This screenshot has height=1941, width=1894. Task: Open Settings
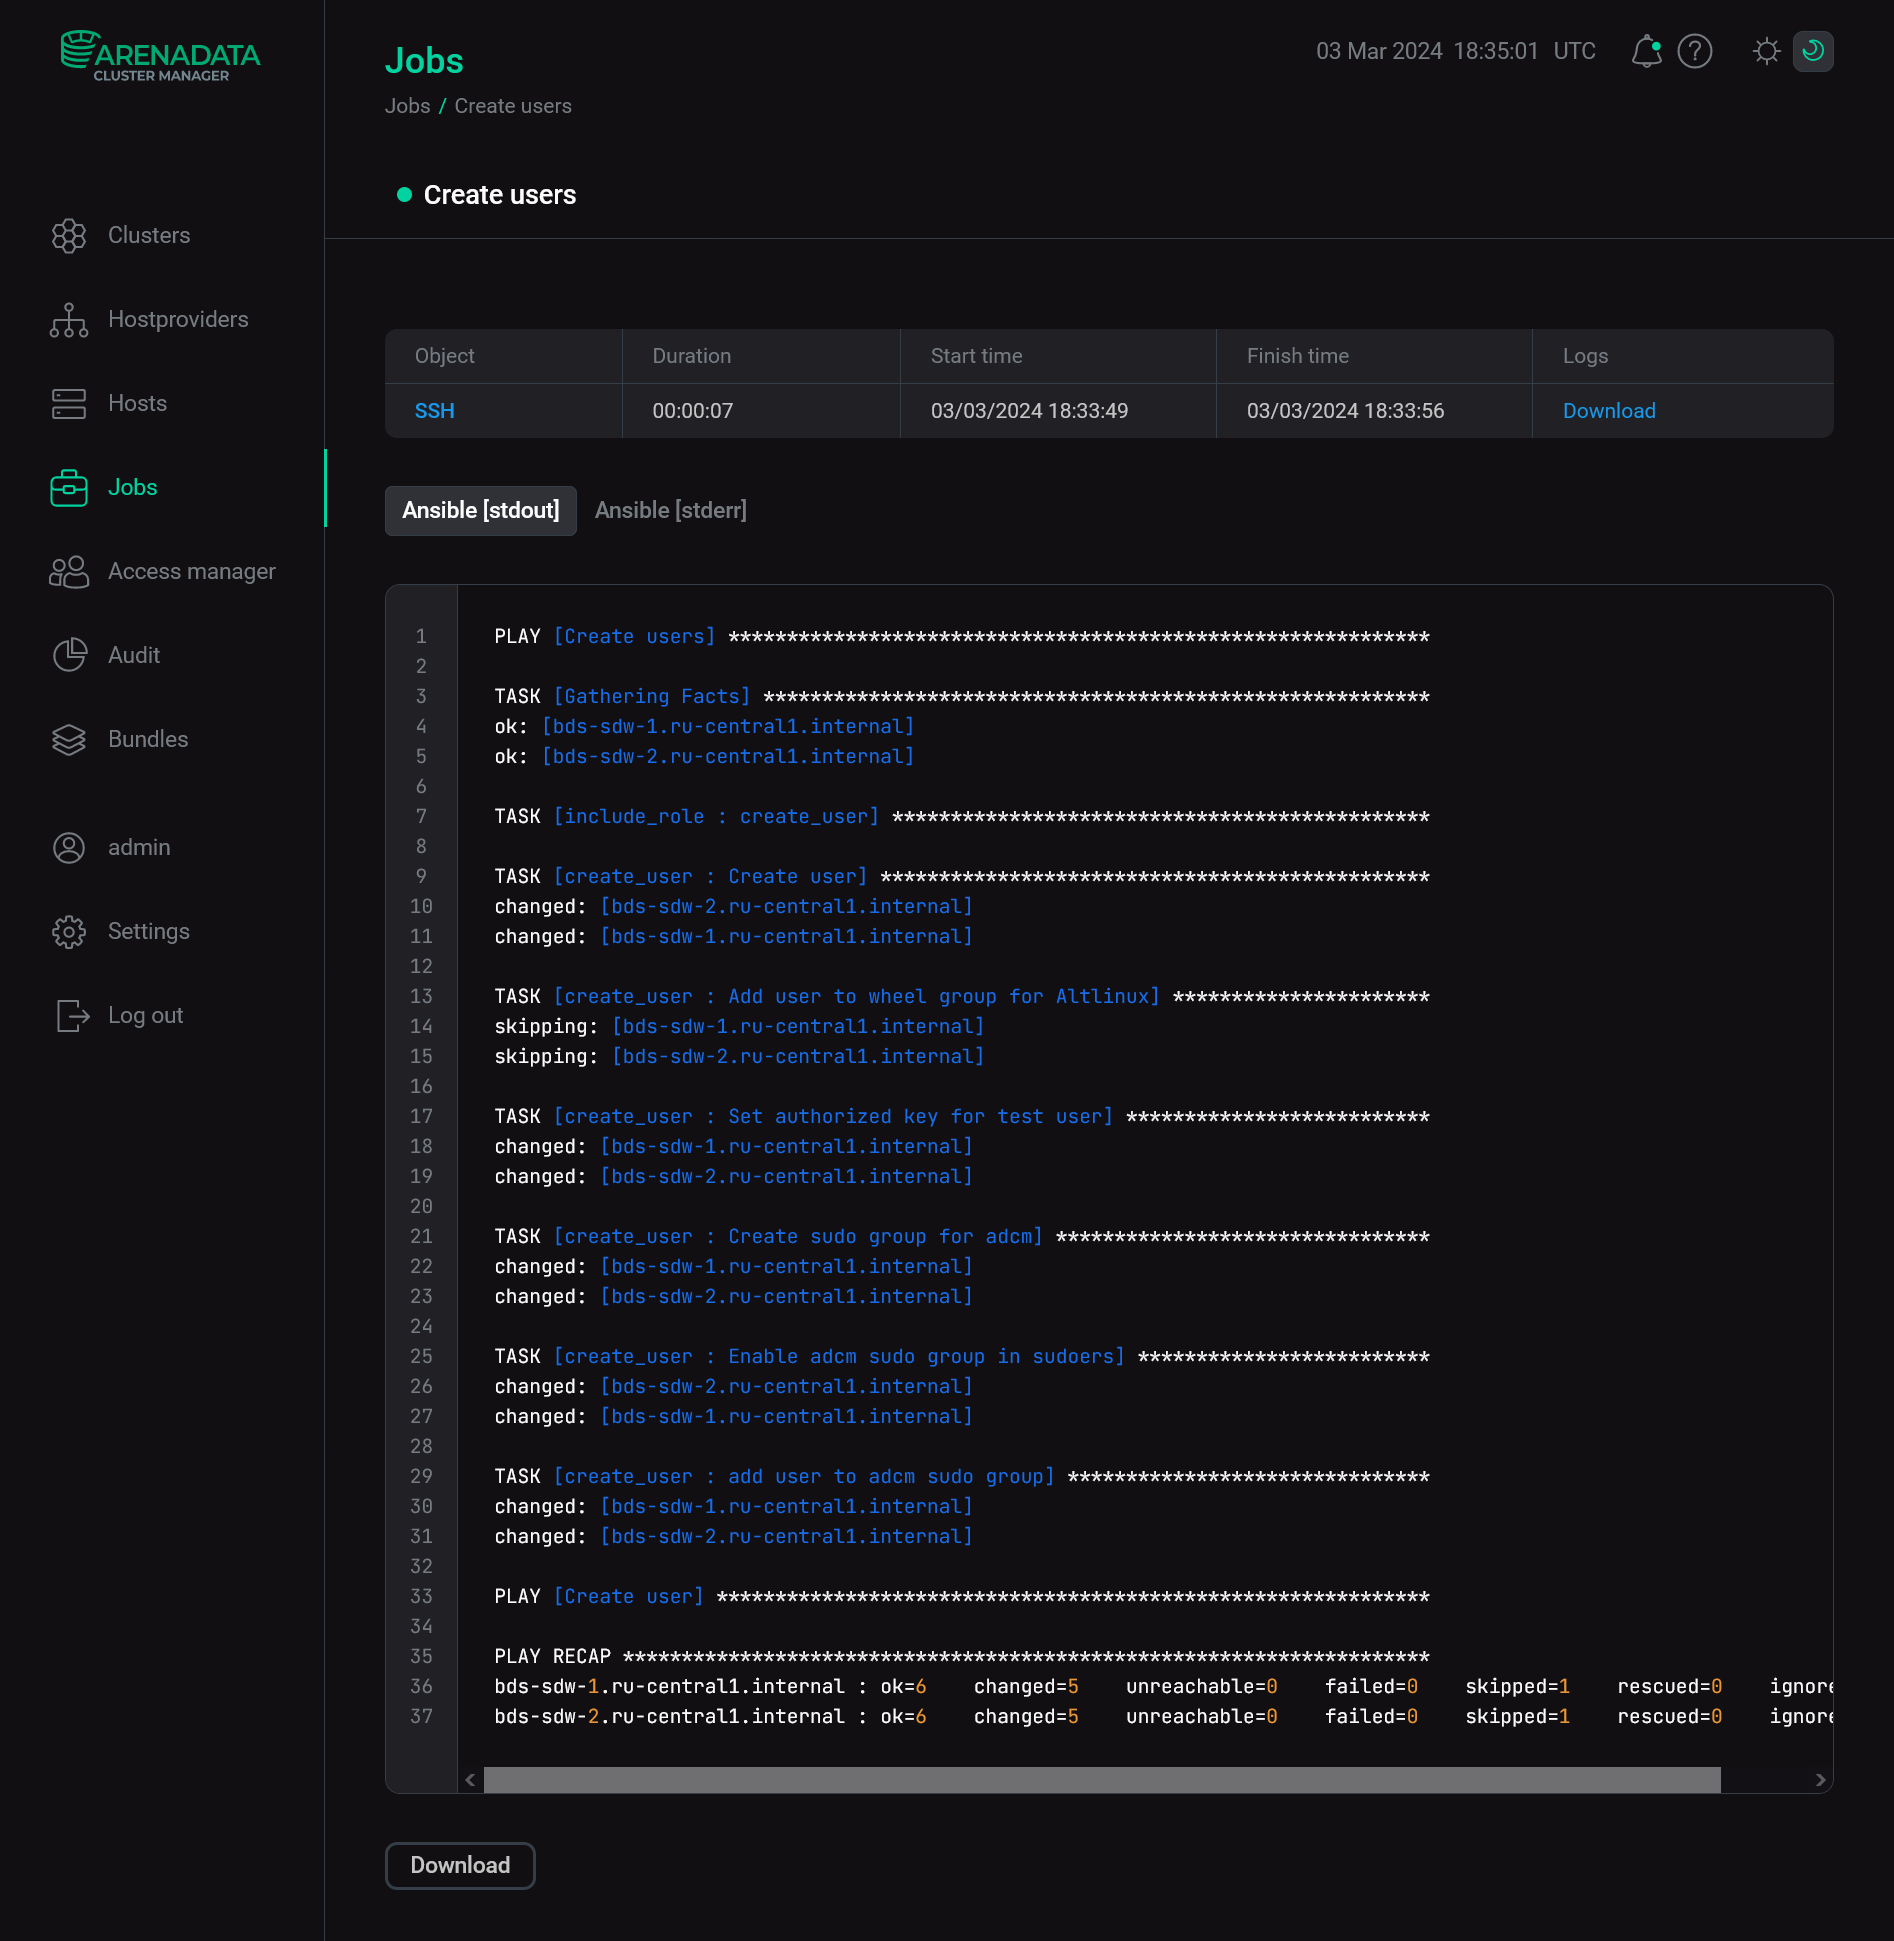click(148, 931)
